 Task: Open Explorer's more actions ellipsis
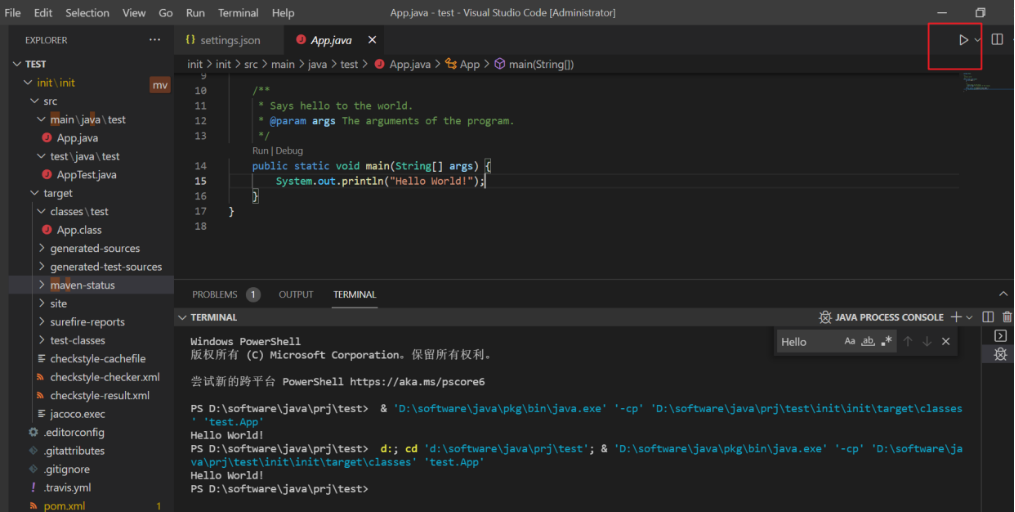[155, 40]
